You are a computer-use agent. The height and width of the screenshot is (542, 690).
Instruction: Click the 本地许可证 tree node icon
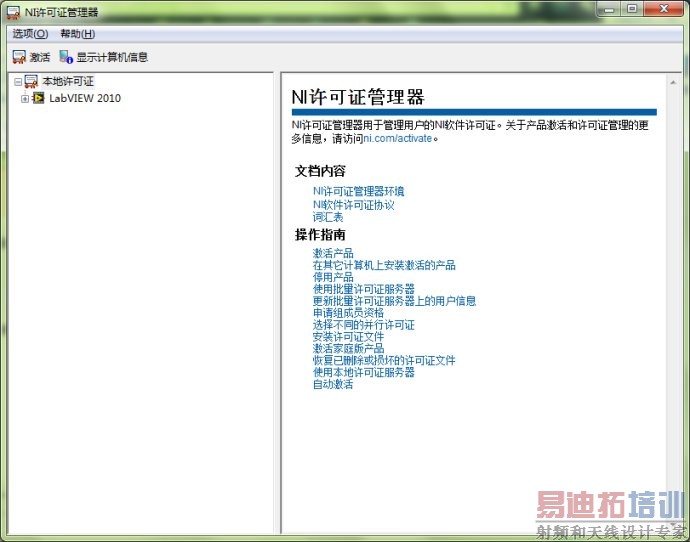[31, 81]
